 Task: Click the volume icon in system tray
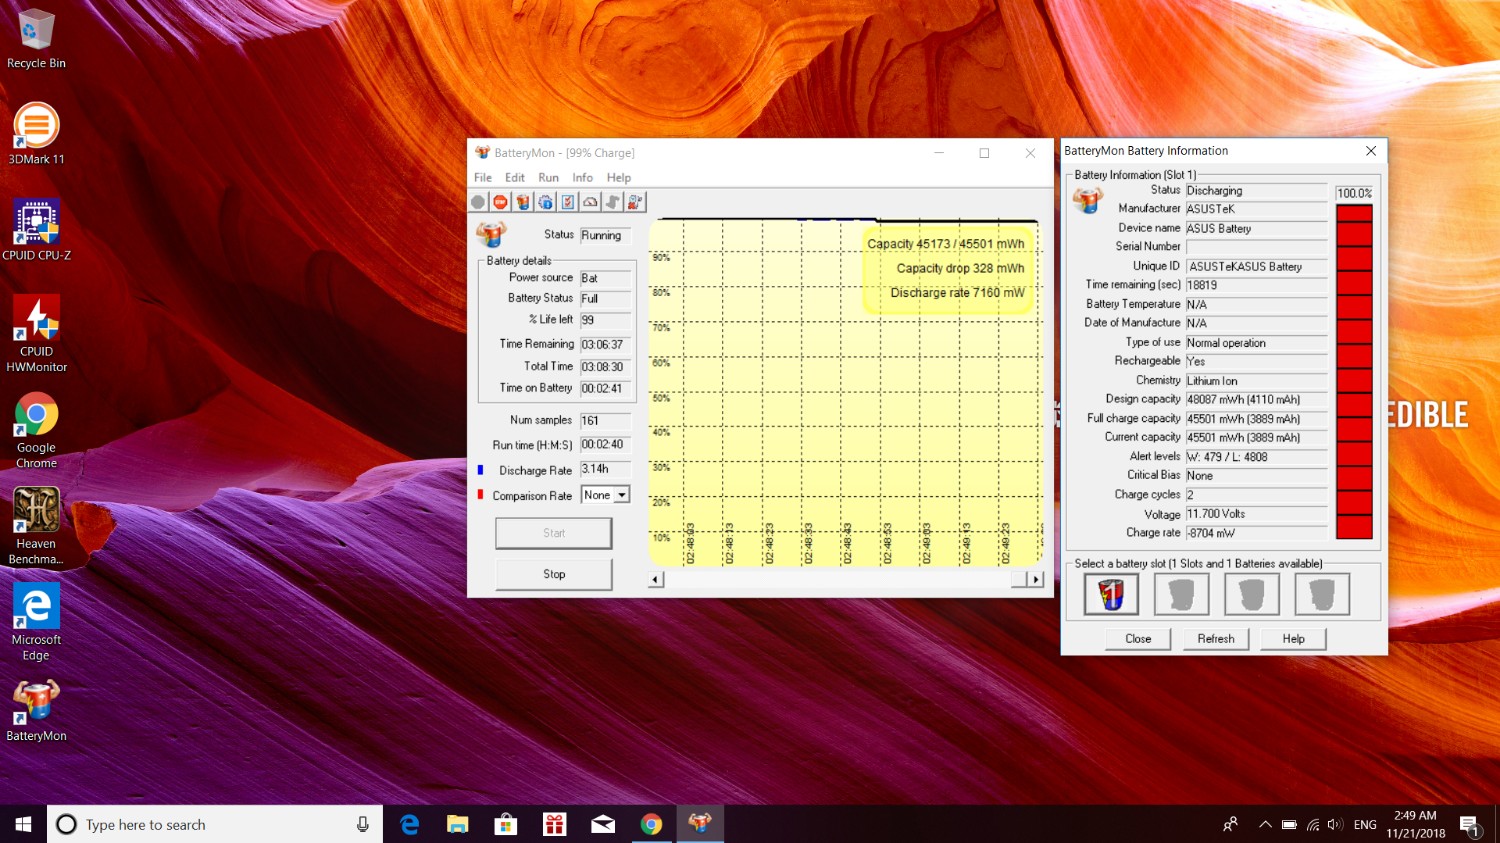1335,825
